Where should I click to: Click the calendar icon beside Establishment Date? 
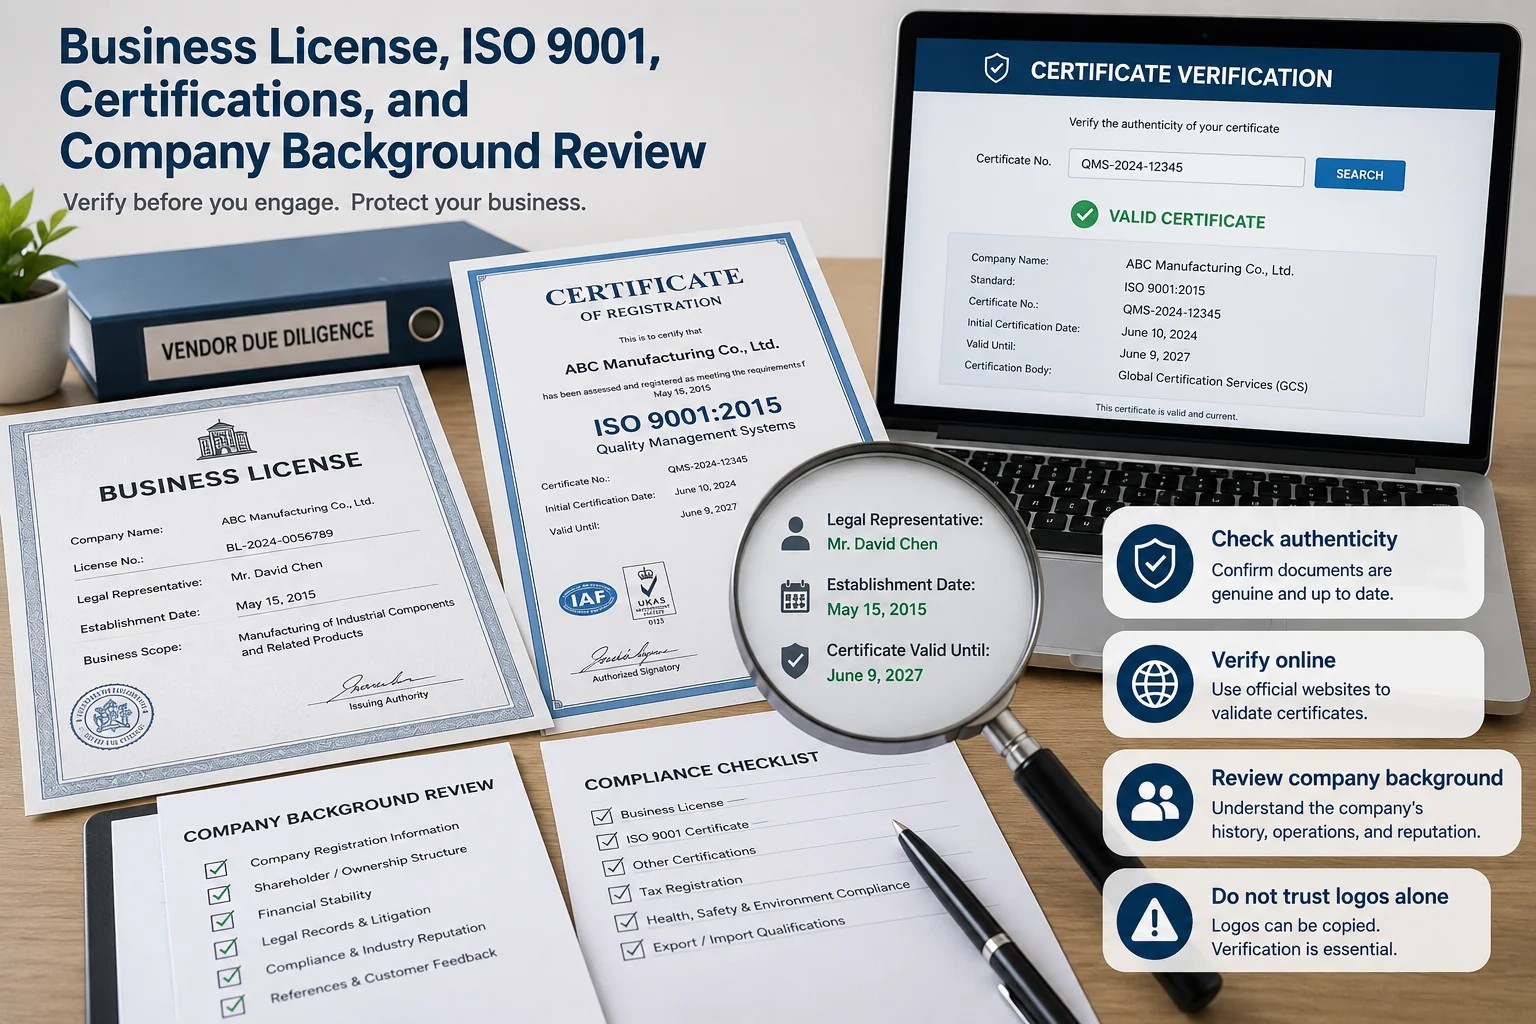click(795, 597)
